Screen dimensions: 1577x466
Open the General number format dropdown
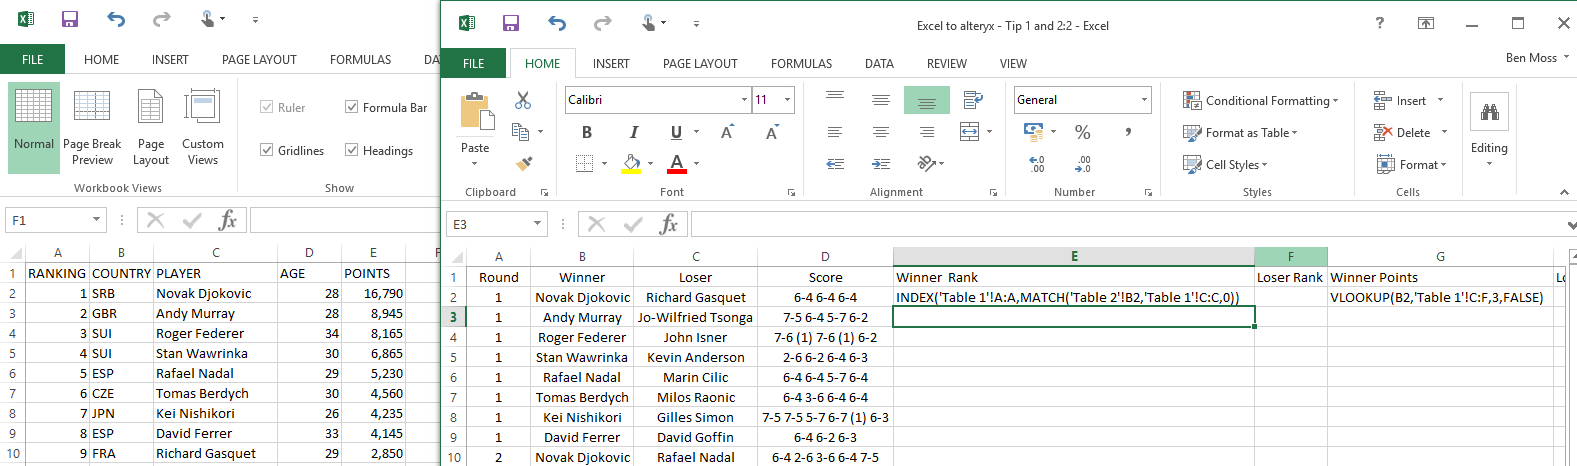pyautogui.click(x=1144, y=100)
